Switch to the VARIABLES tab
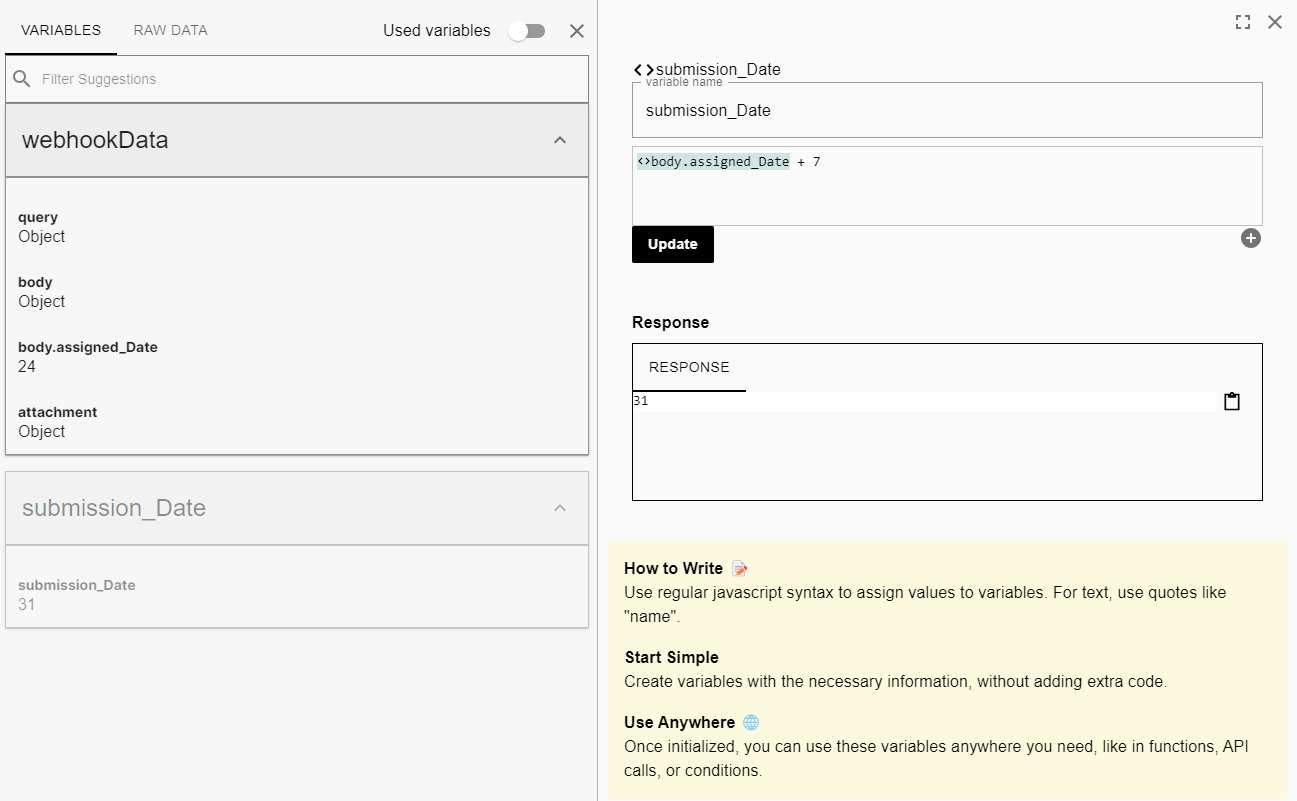This screenshot has width=1297, height=801. click(61, 30)
